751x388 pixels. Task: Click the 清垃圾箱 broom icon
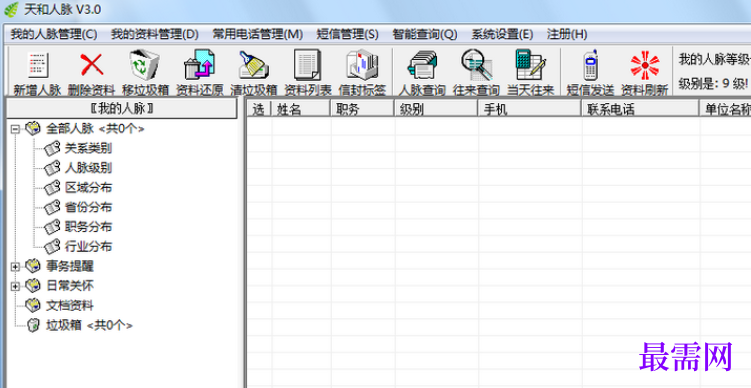[x=253, y=65]
